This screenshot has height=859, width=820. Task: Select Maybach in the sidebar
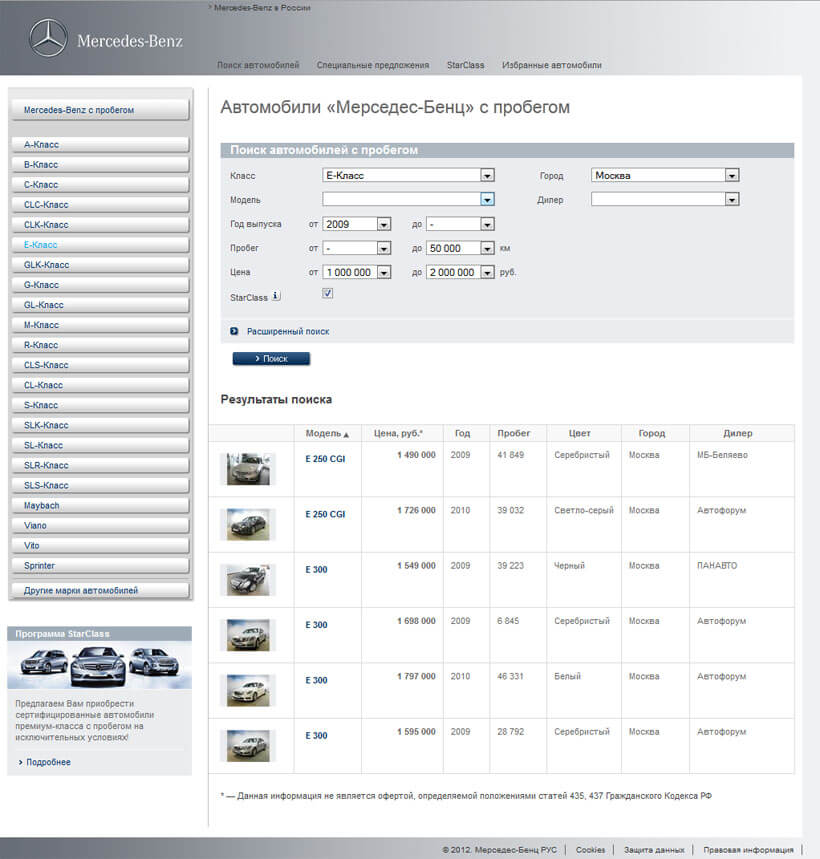[x=100, y=506]
